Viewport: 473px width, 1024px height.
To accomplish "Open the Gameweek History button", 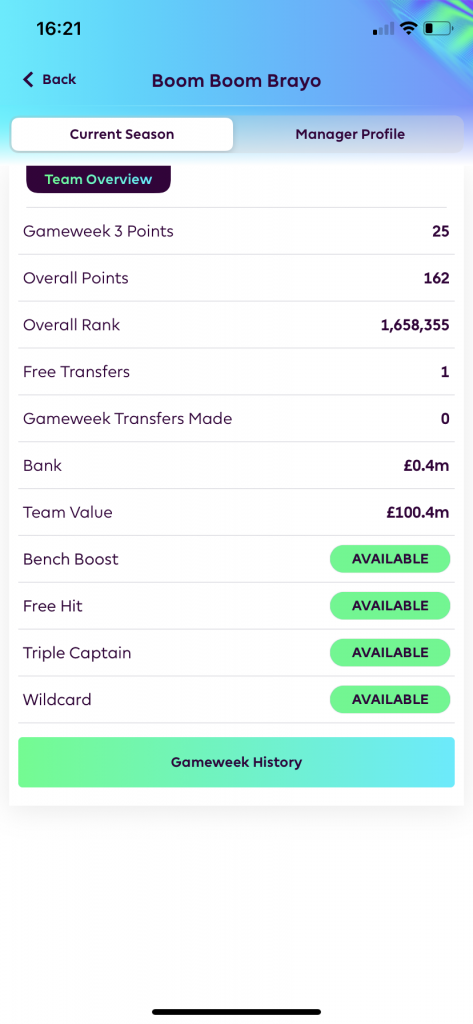I will (x=236, y=762).
